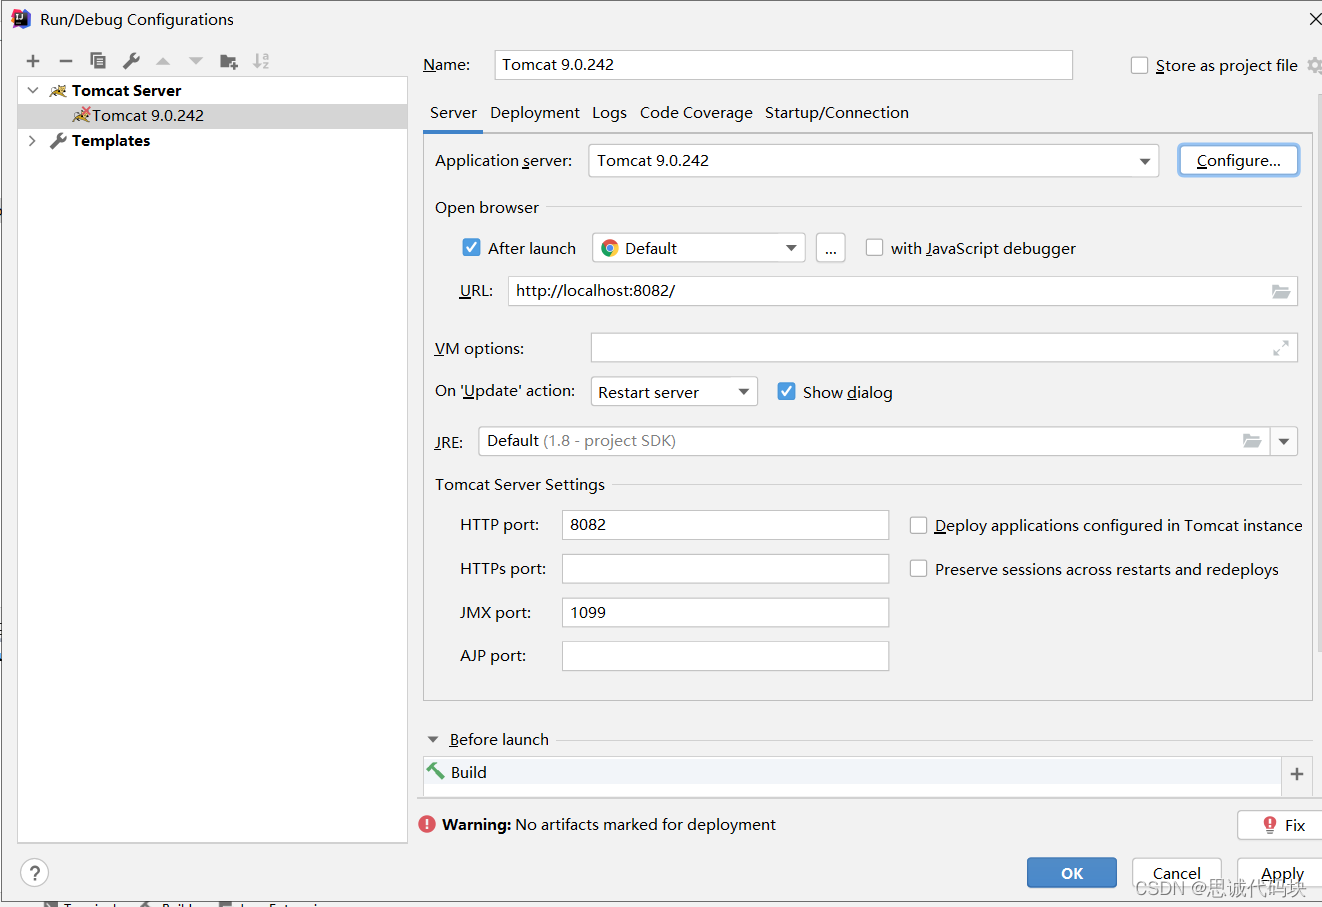
Task: Open help question mark icon
Action: (34, 873)
